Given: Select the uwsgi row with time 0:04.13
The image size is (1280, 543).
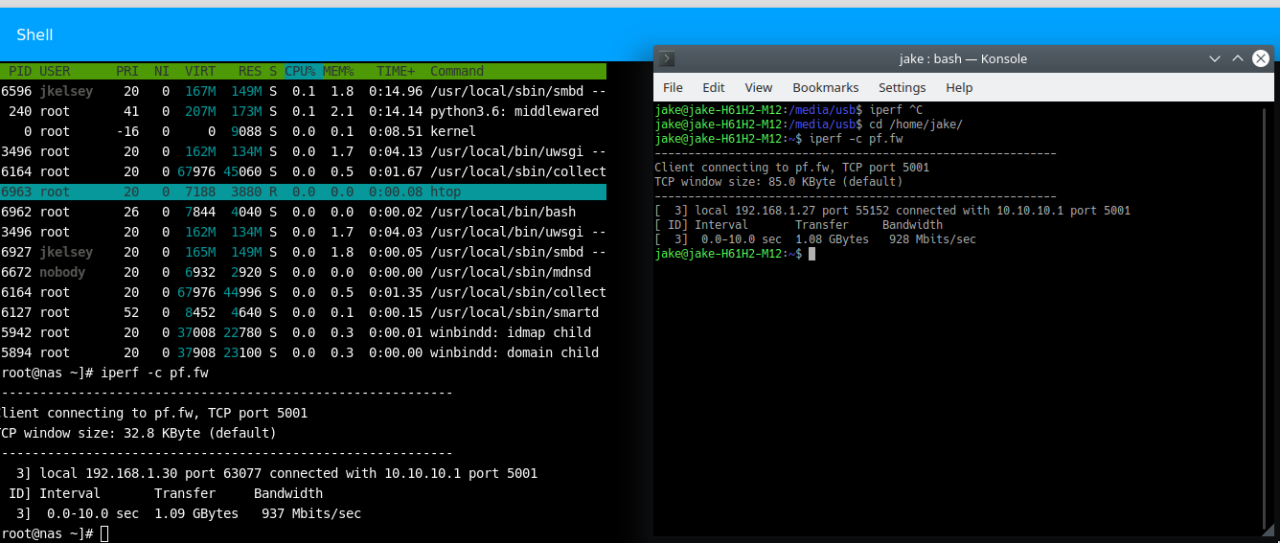Looking at the screenshot, I should pos(303,151).
